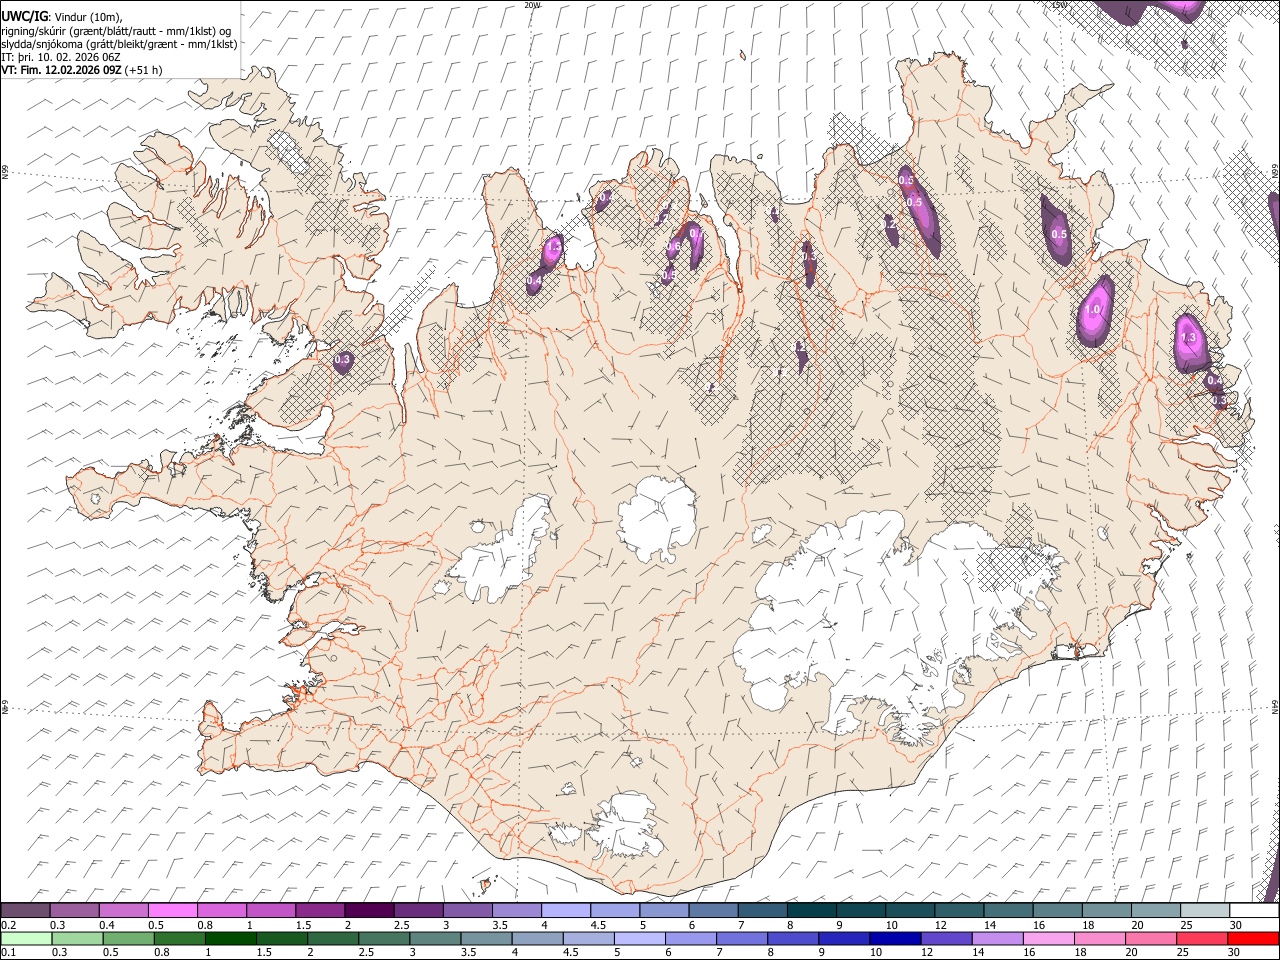Select the violet 3 swatch, top legend row
The image size is (1280, 960).
(x=468, y=911)
